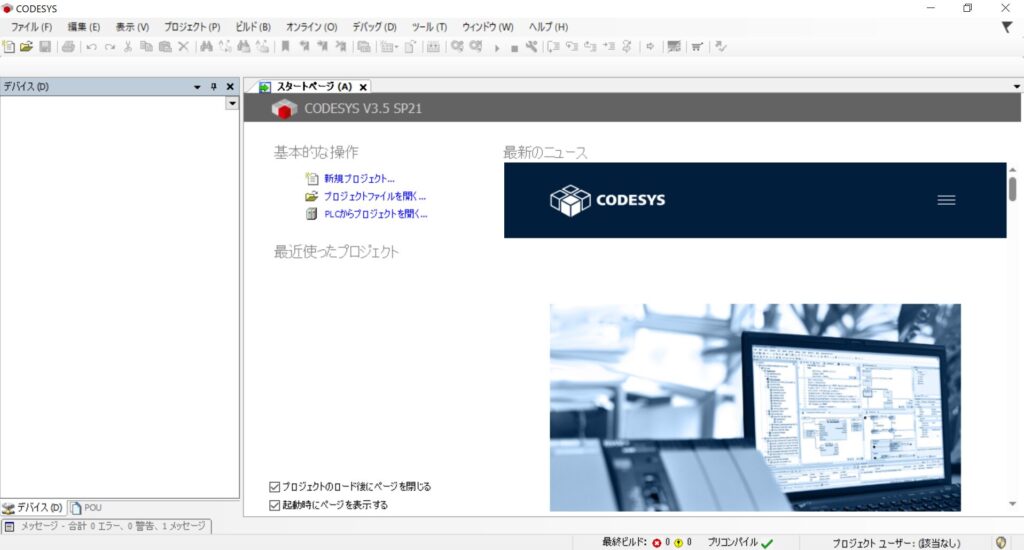The width and height of the screenshot is (1024, 550).
Task: Open the プロジェクト (P) menu
Action: [192, 27]
